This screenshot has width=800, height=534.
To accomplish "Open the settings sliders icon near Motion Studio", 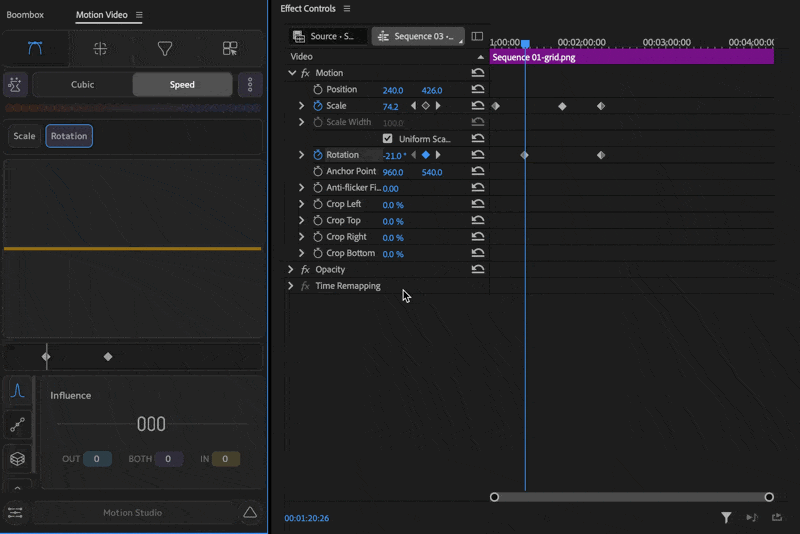I will 15,513.
